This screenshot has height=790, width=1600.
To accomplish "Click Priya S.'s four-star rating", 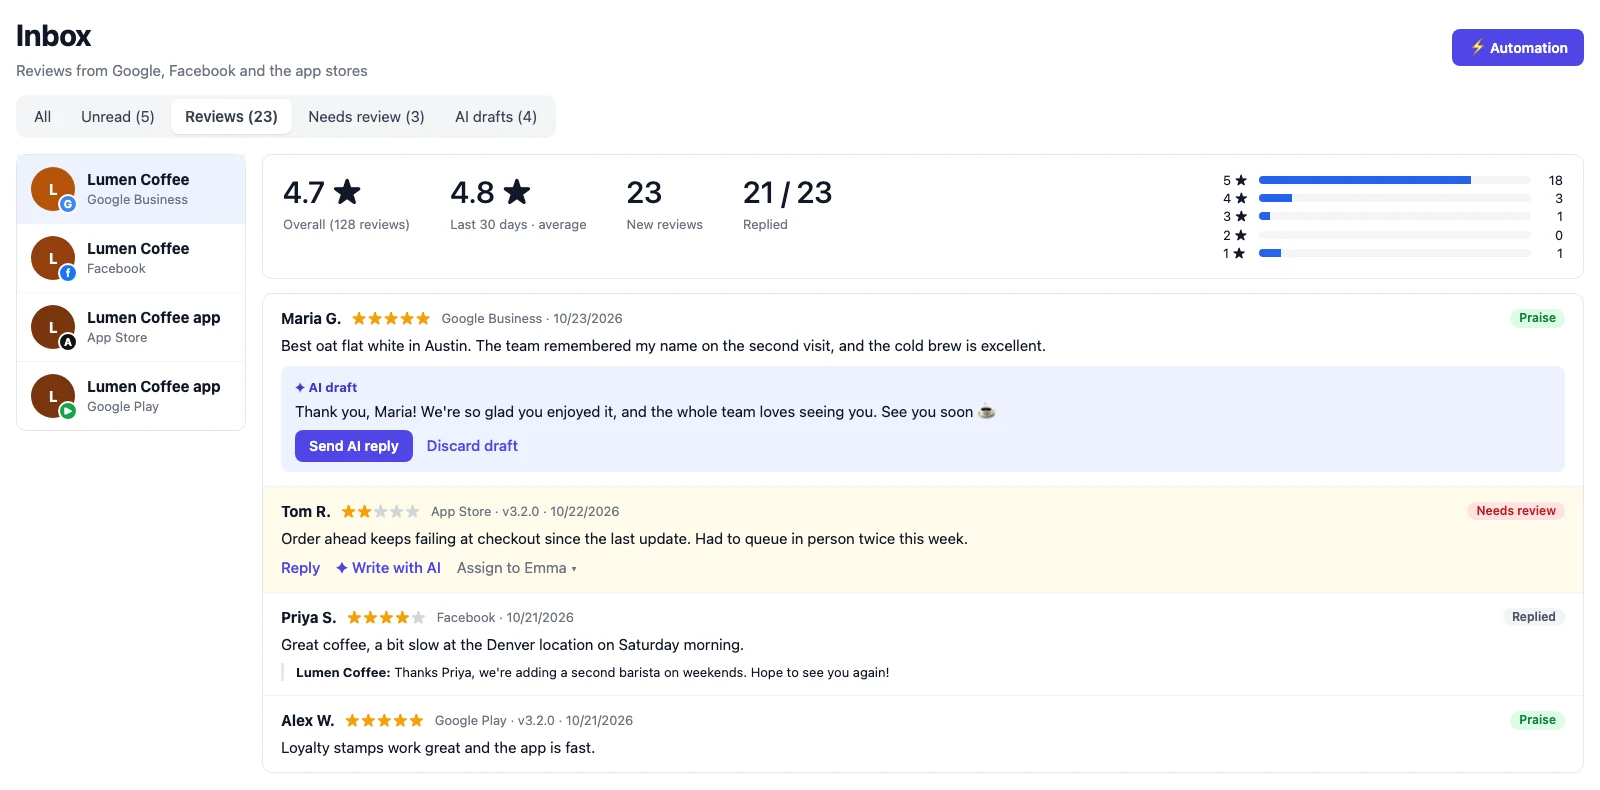I will [x=386, y=618].
